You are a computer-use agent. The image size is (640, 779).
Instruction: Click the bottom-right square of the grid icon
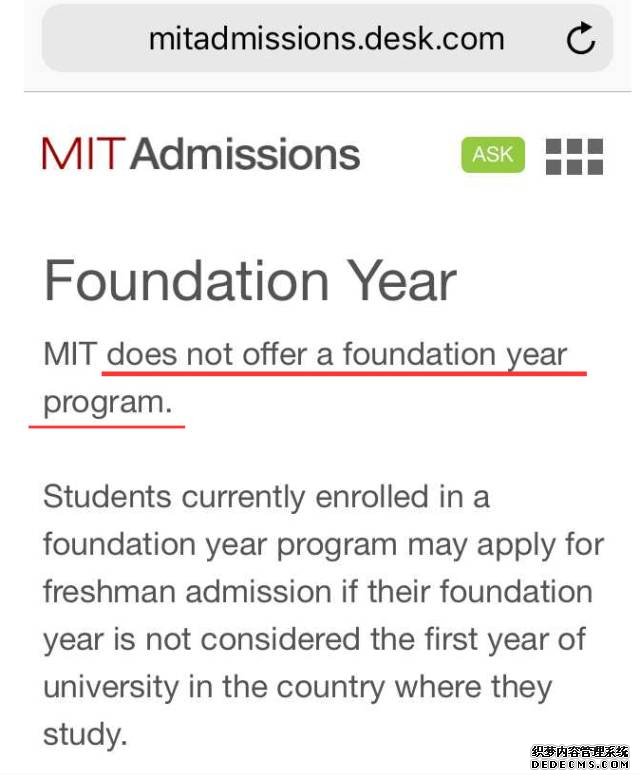click(x=596, y=167)
